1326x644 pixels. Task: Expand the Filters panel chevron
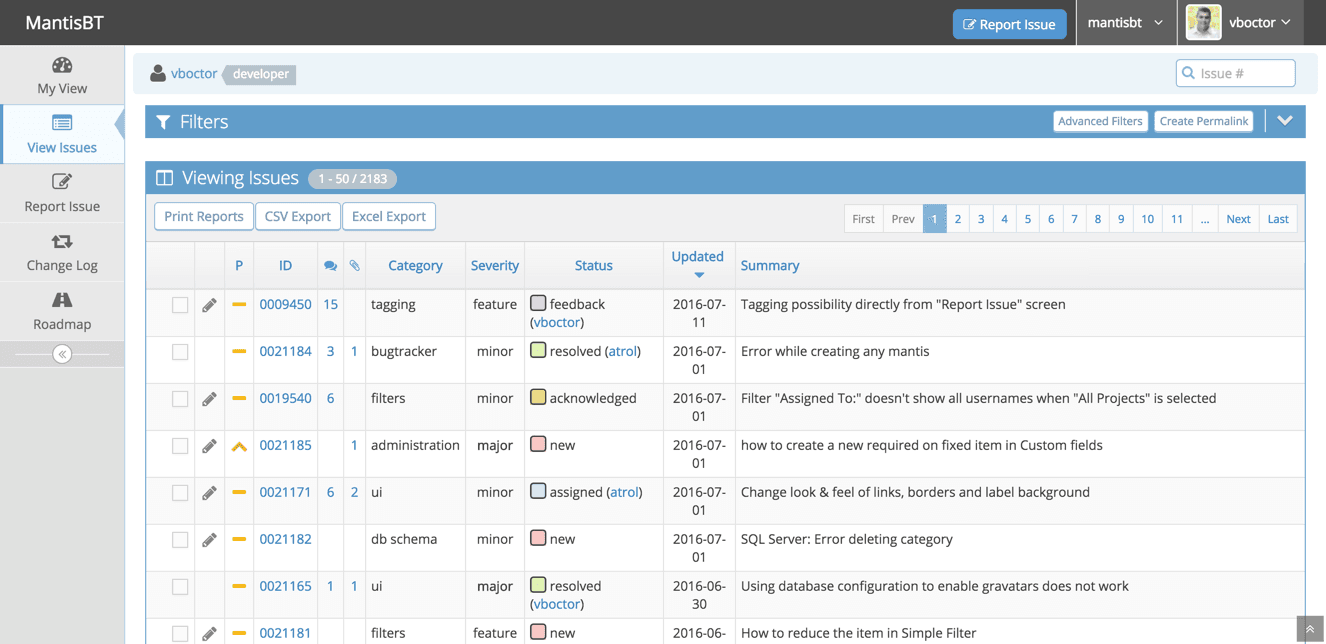(x=1286, y=120)
